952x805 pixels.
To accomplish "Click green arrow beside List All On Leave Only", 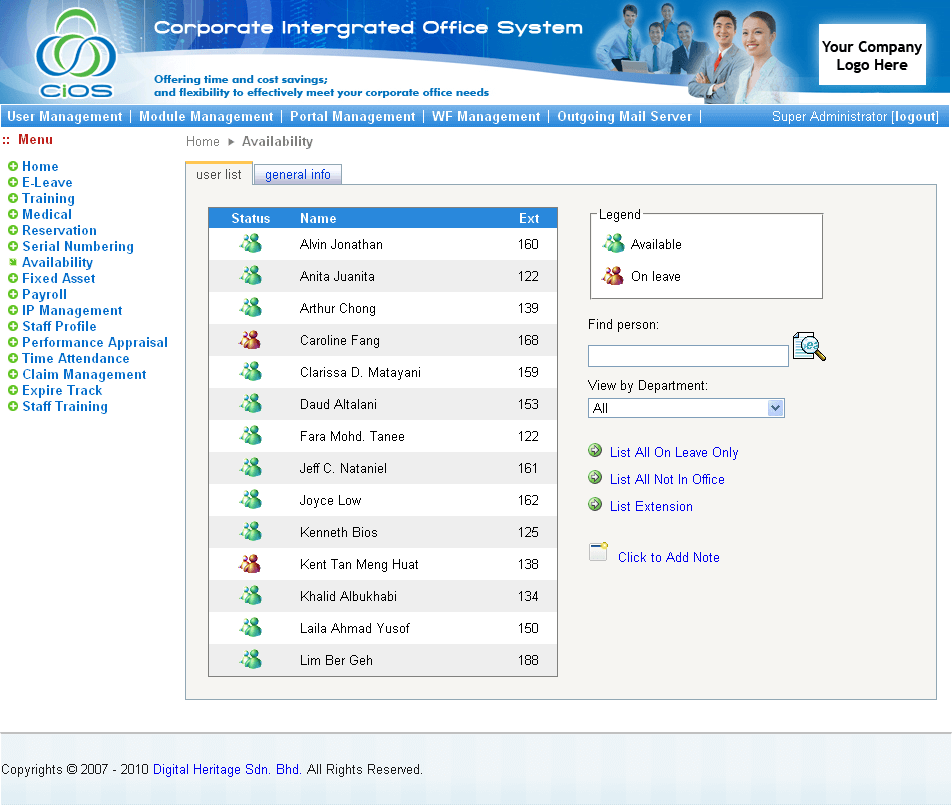I will pos(596,451).
